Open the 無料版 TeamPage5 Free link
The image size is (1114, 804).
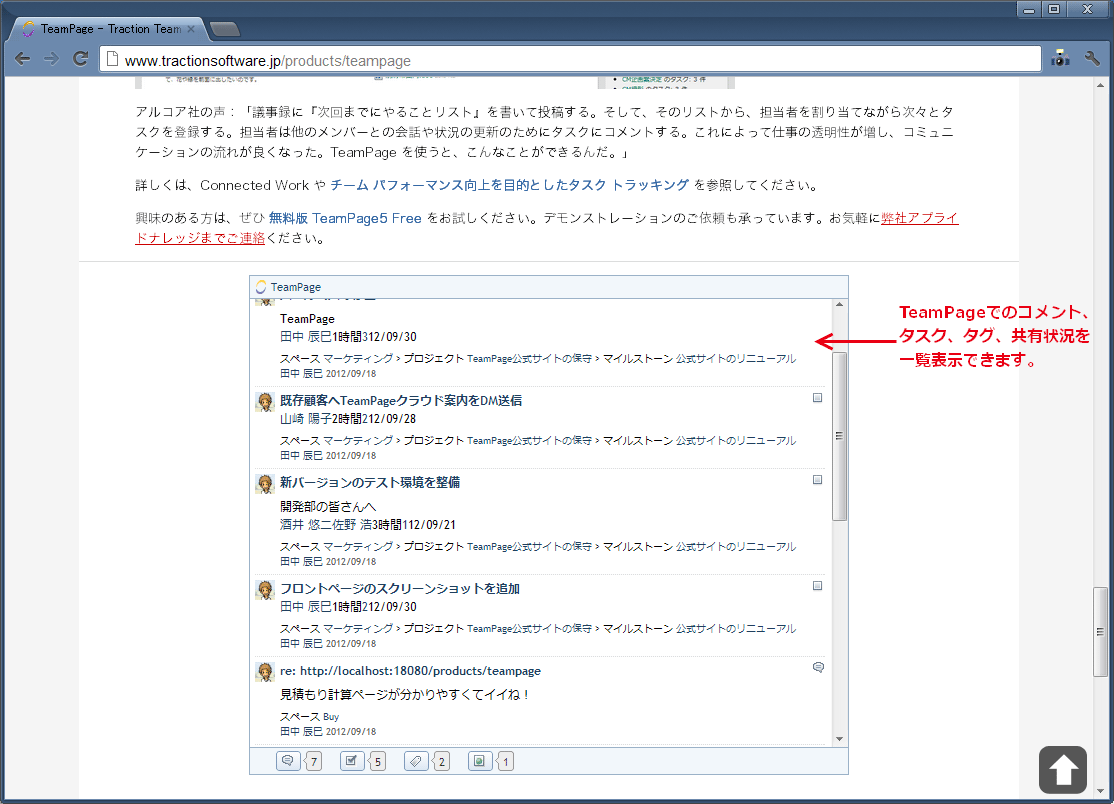tap(345, 218)
